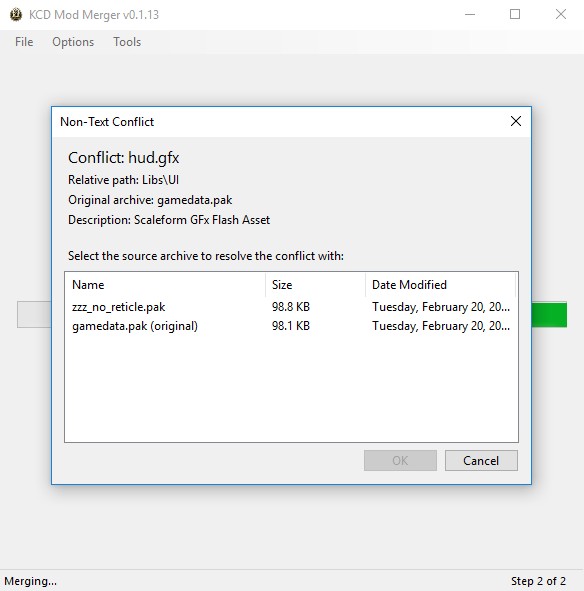Viewport: 584px width, 591px height.
Task: Close the Non-Text Conflict dialog
Action: [515, 121]
